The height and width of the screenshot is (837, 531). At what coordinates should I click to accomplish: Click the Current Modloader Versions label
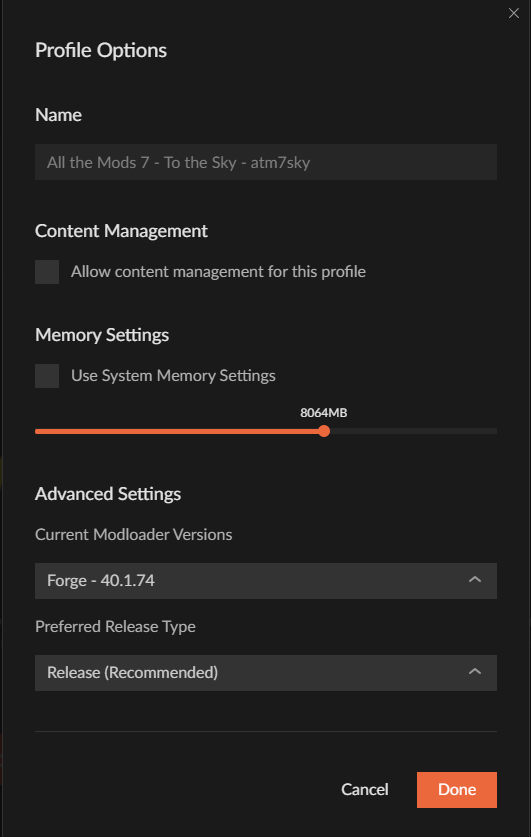[x=133, y=534]
